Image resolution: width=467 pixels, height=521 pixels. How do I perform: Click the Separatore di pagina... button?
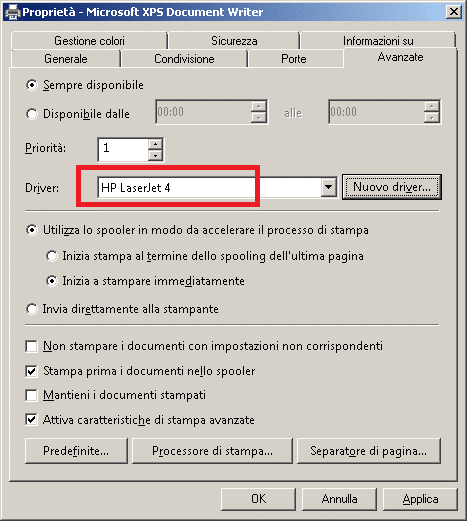(x=369, y=451)
